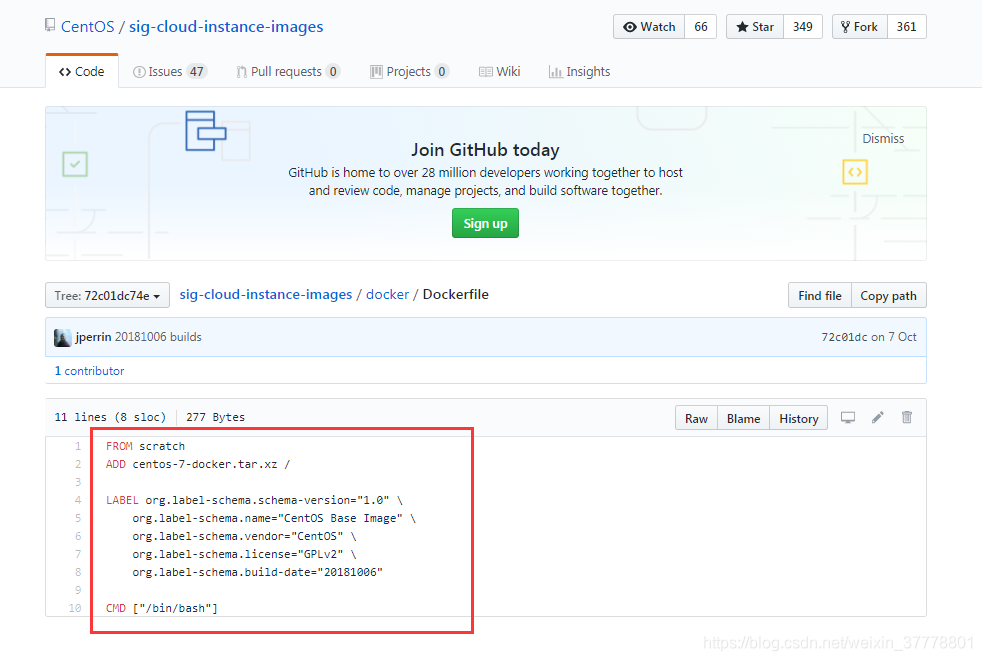This screenshot has width=982, height=661.
Task: Click the ADD centos-7-docker.tar.xz line
Action: click(198, 464)
